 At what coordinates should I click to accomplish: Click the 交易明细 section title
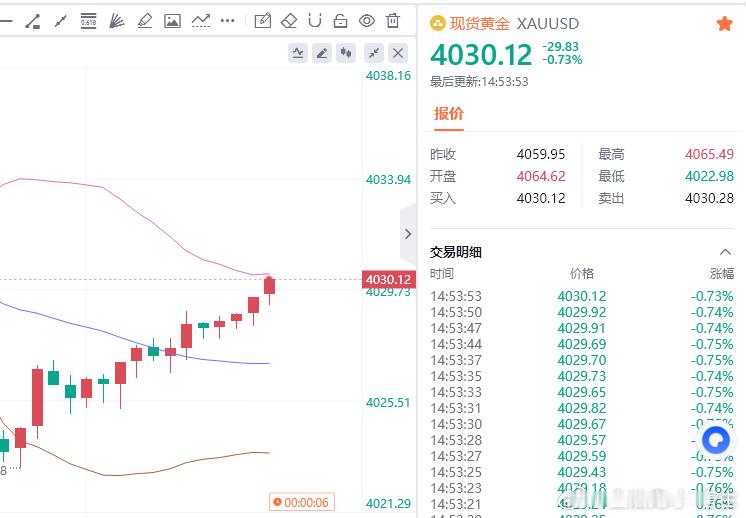456,252
